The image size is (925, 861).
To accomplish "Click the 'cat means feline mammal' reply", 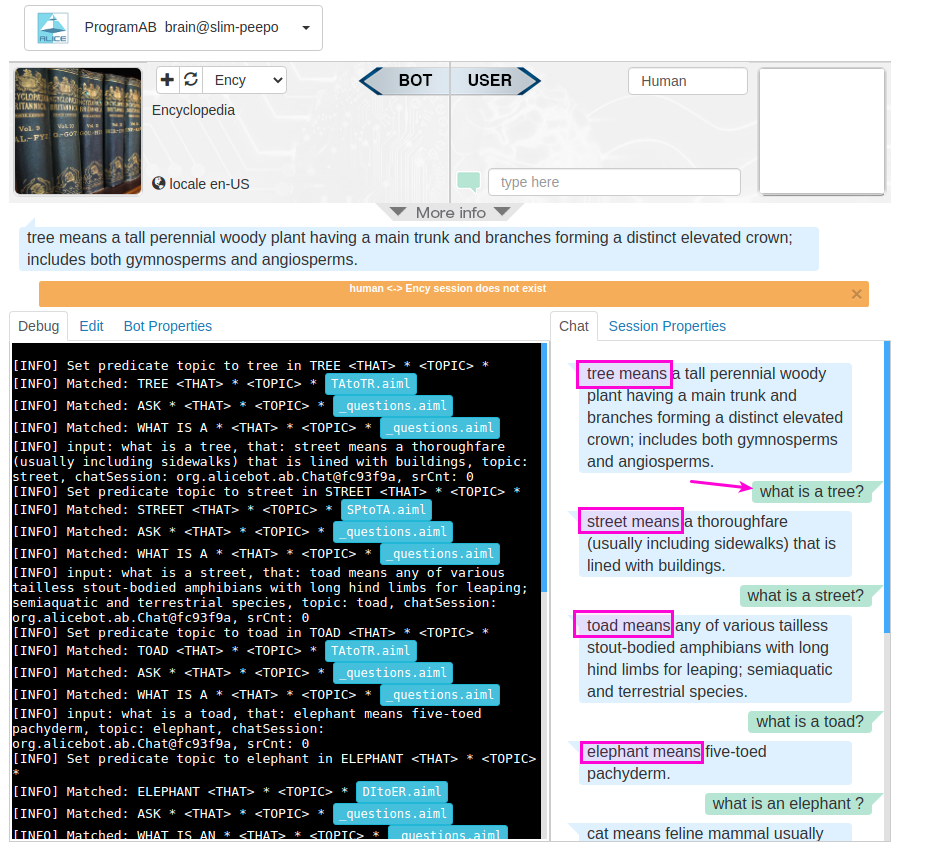I will (715, 832).
